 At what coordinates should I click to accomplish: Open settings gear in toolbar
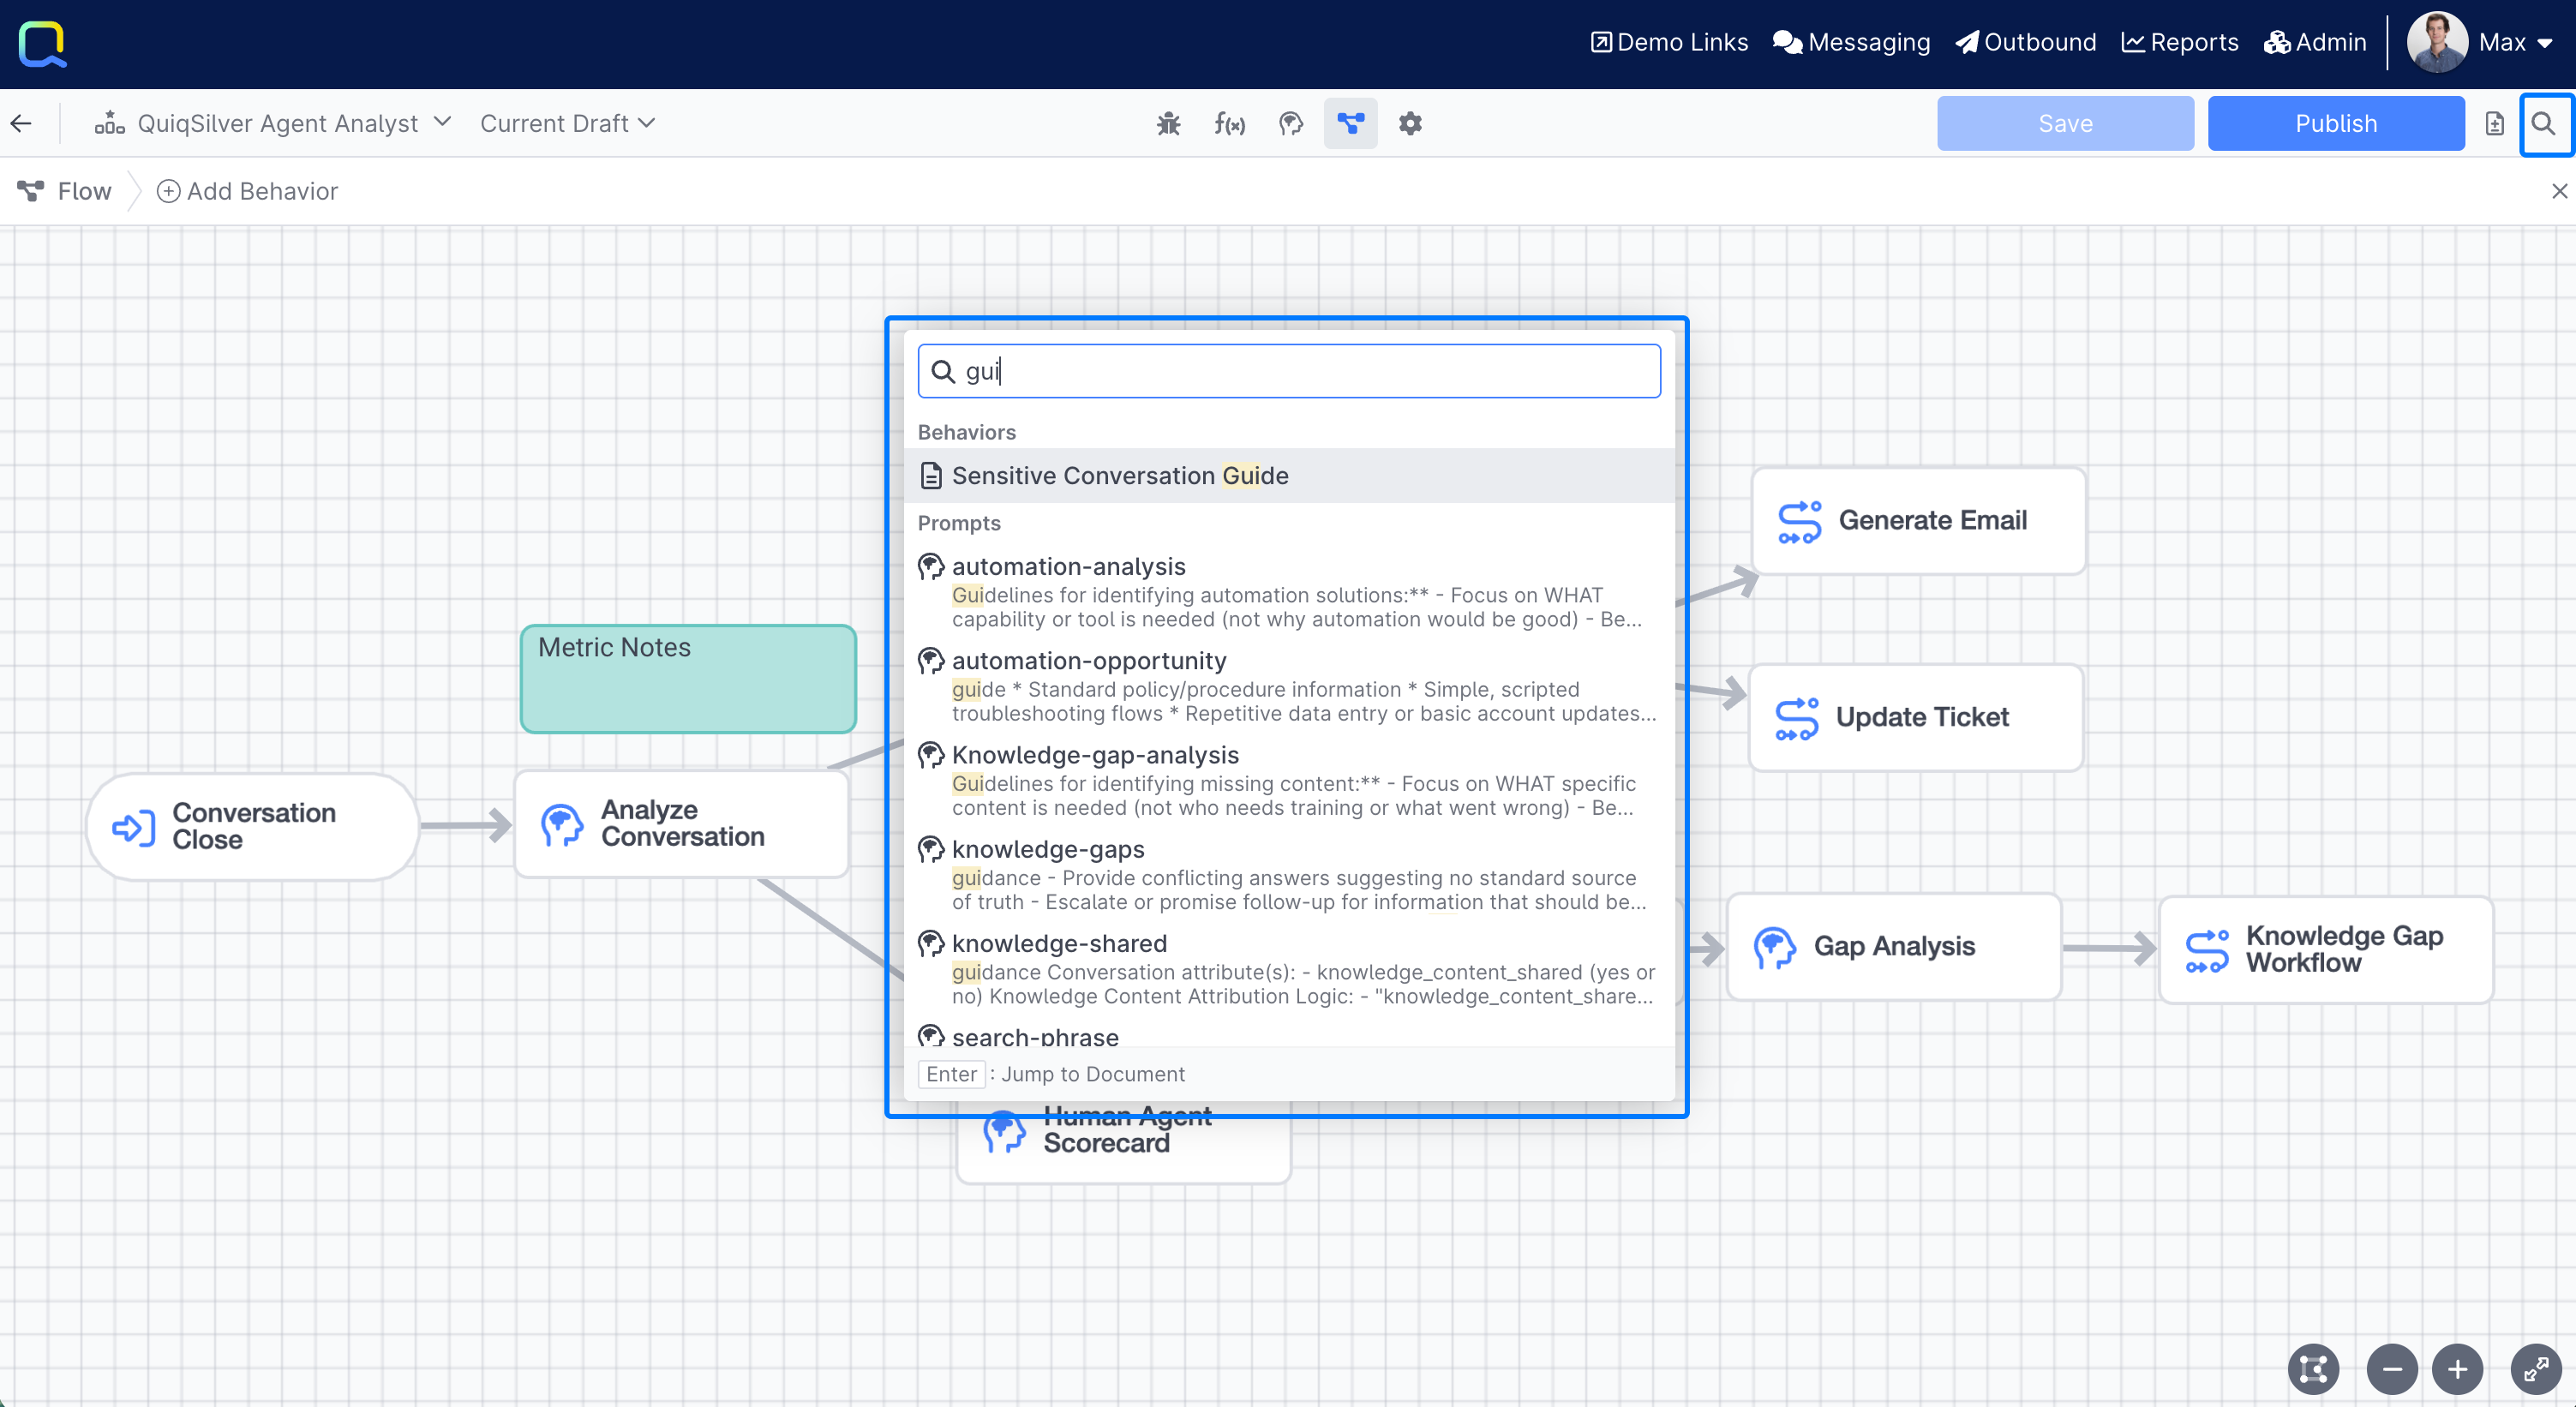tap(1410, 123)
